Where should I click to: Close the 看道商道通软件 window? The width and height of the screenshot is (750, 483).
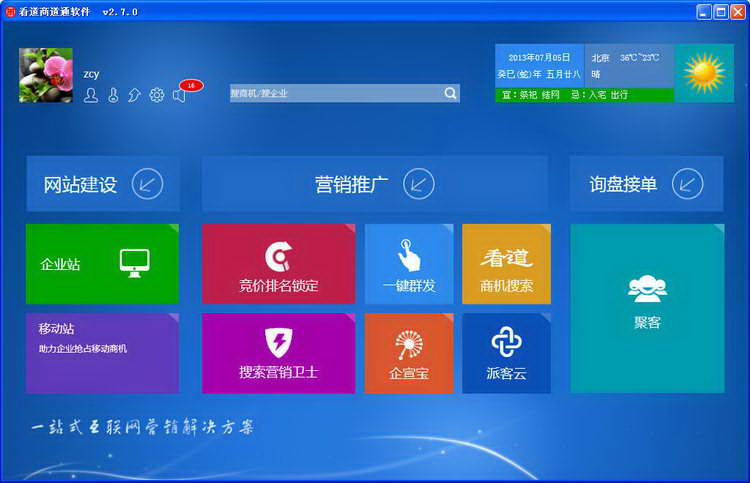pyautogui.click(x=738, y=12)
